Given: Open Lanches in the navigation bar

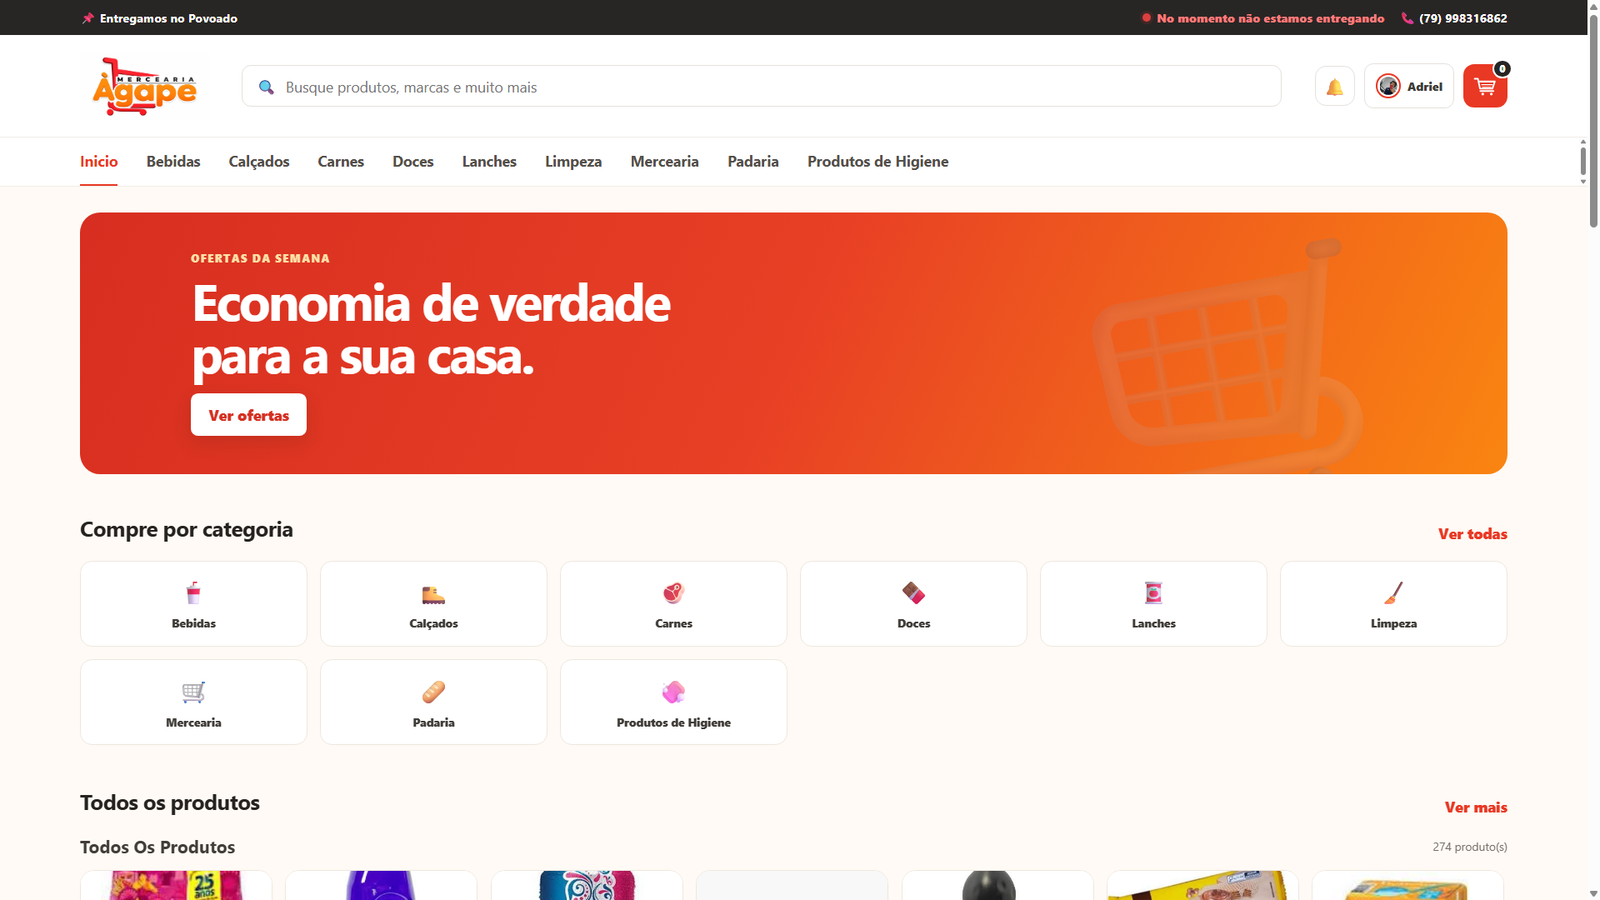Looking at the screenshot, I should point(489,161).
